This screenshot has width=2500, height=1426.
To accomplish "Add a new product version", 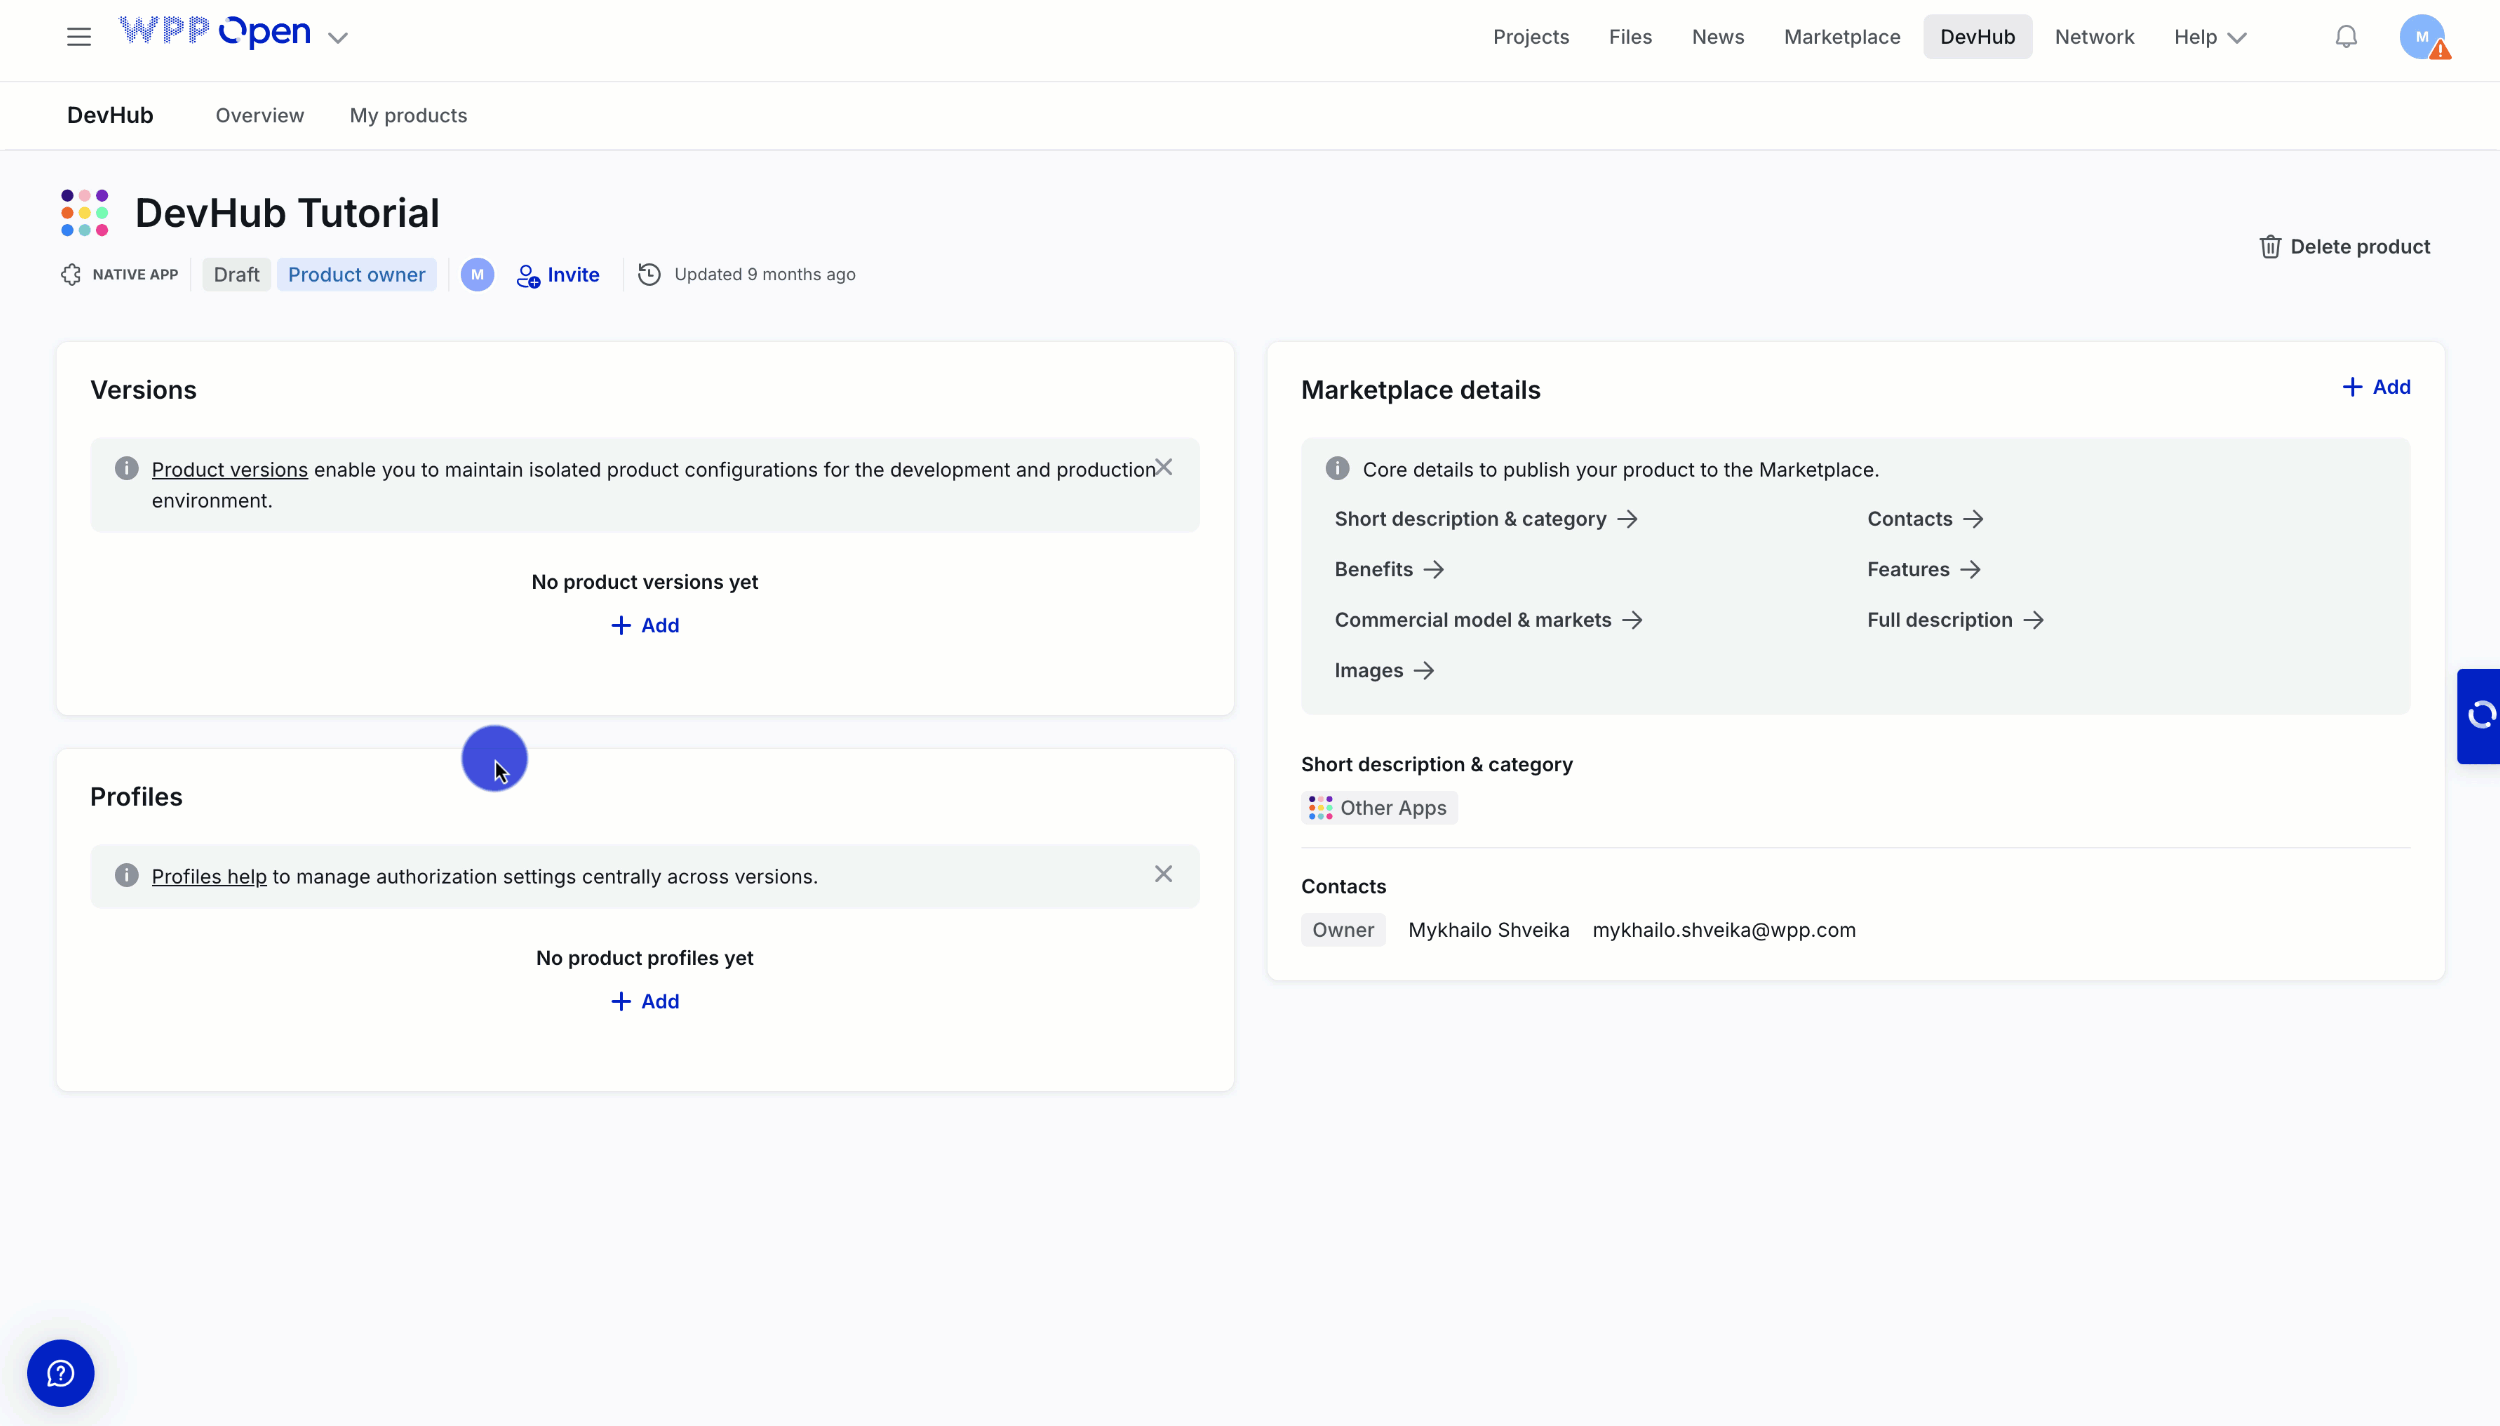I will click(645, 626).
